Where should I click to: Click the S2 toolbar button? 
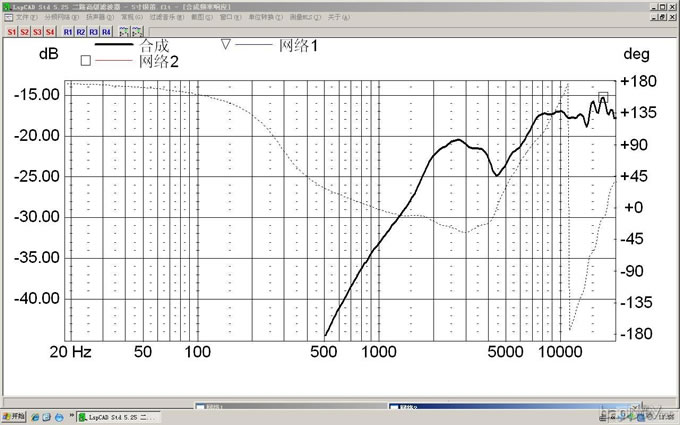(24, 31)
